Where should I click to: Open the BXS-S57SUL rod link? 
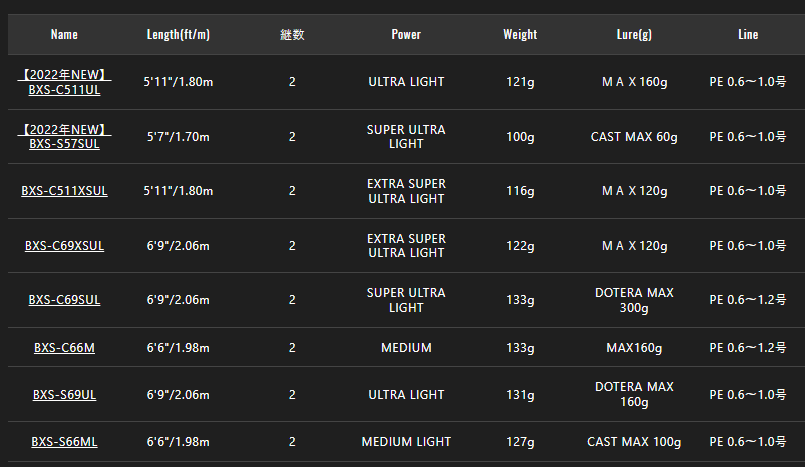(x=64, y=137)
